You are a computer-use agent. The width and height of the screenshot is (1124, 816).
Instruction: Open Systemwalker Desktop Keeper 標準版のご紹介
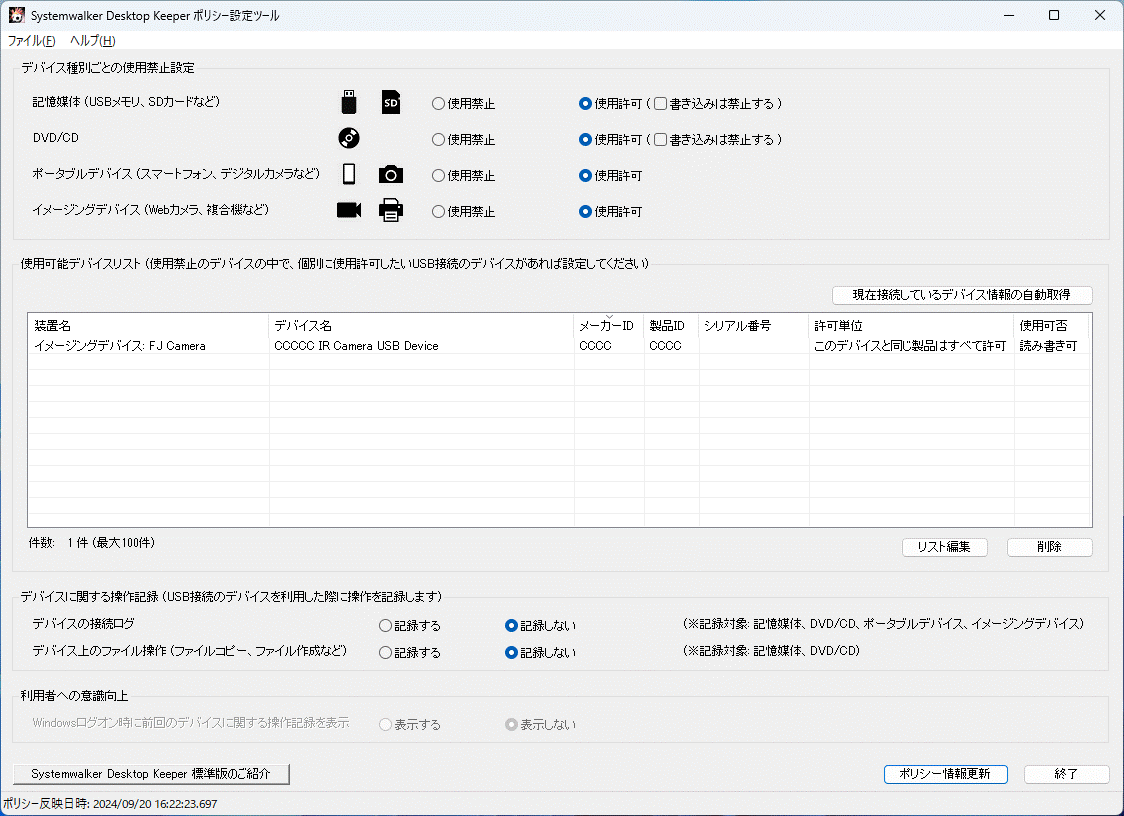click(x=151, y=774)
